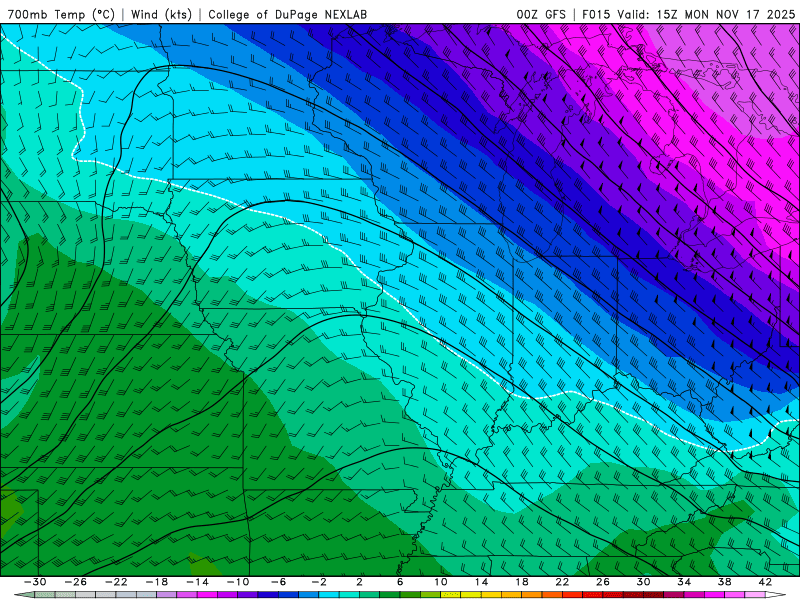Click the 22 color bar label
Viewport: 800px width, 600px height.
(562, 582)
